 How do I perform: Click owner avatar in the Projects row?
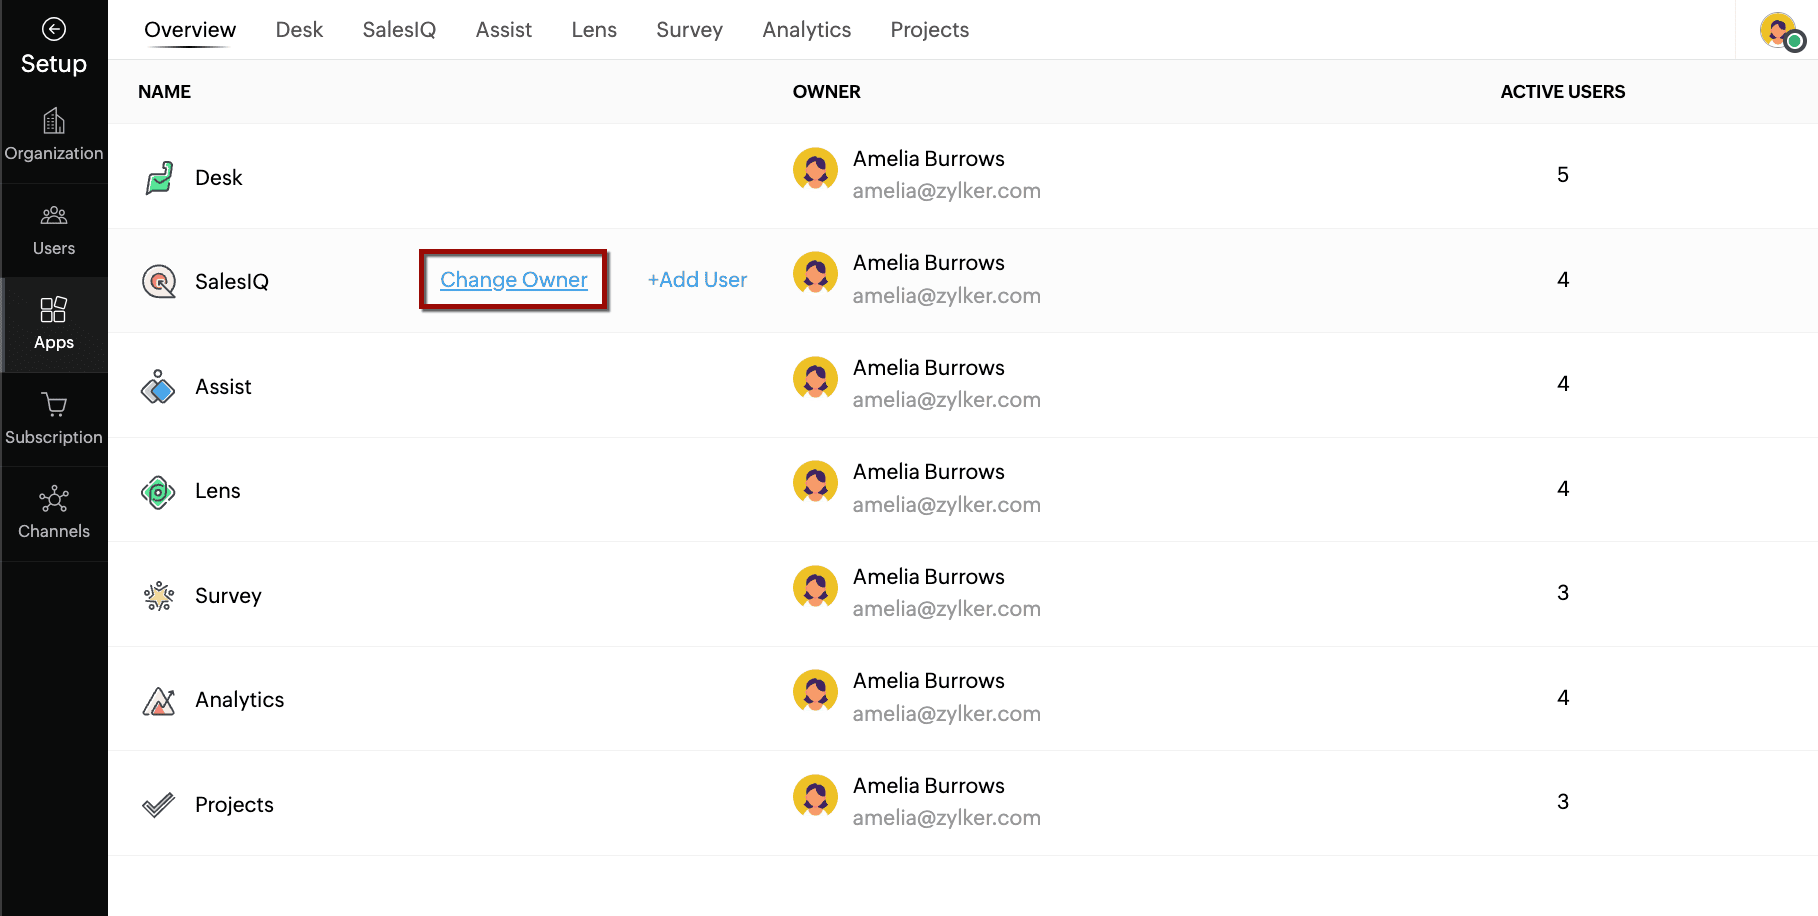[815, 796]
